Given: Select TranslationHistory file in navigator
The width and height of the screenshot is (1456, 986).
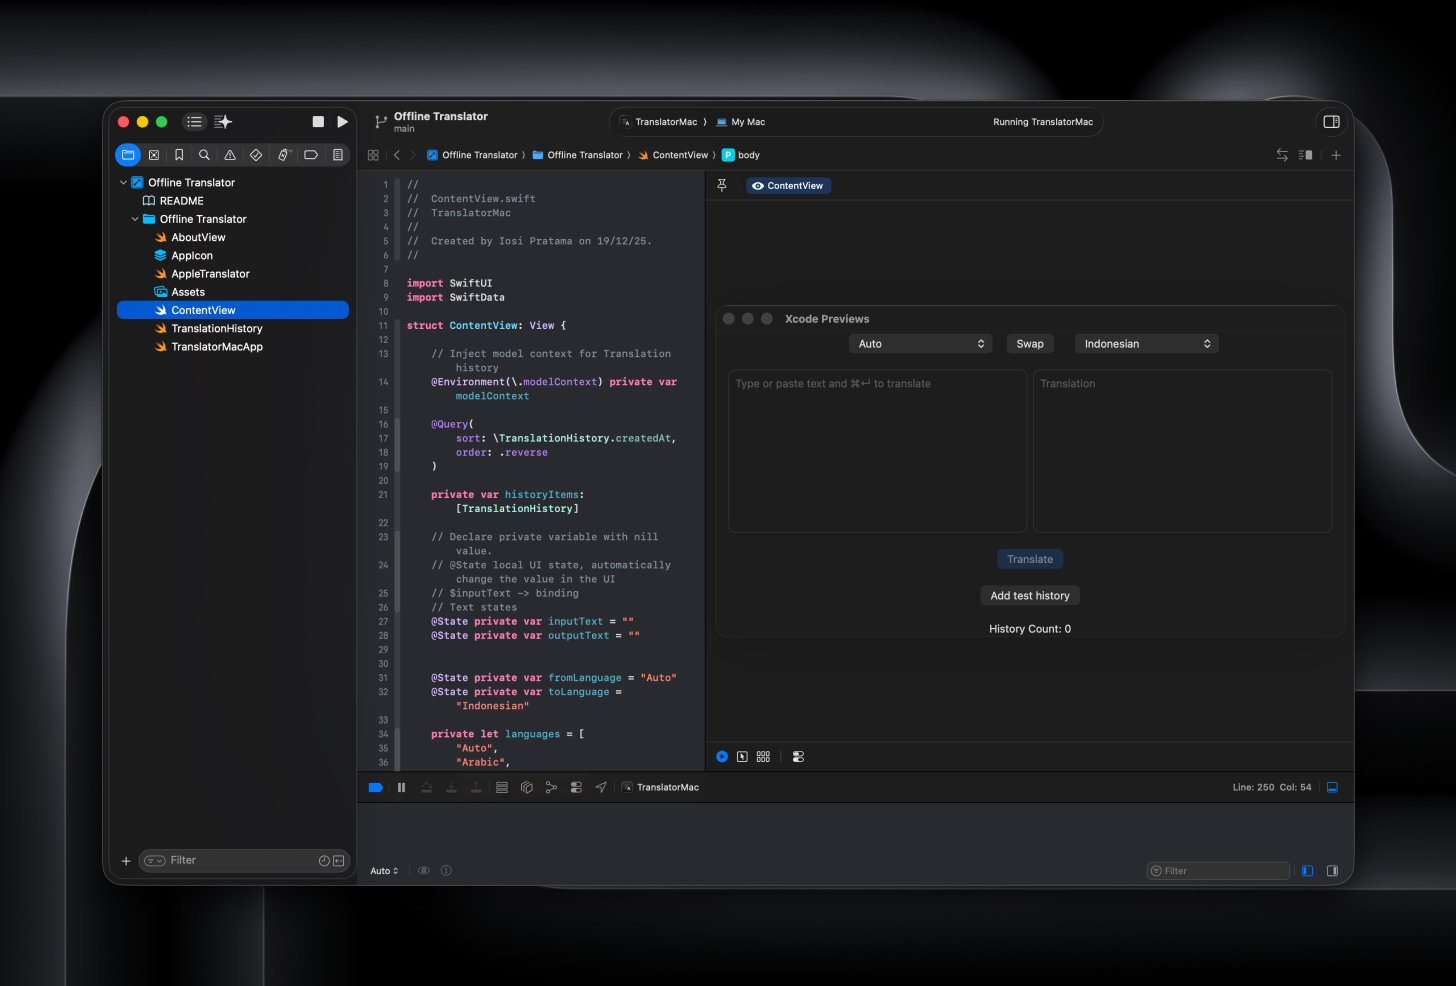Looking at the screenshot, I should pyautogui.click(x=217, y=329).
